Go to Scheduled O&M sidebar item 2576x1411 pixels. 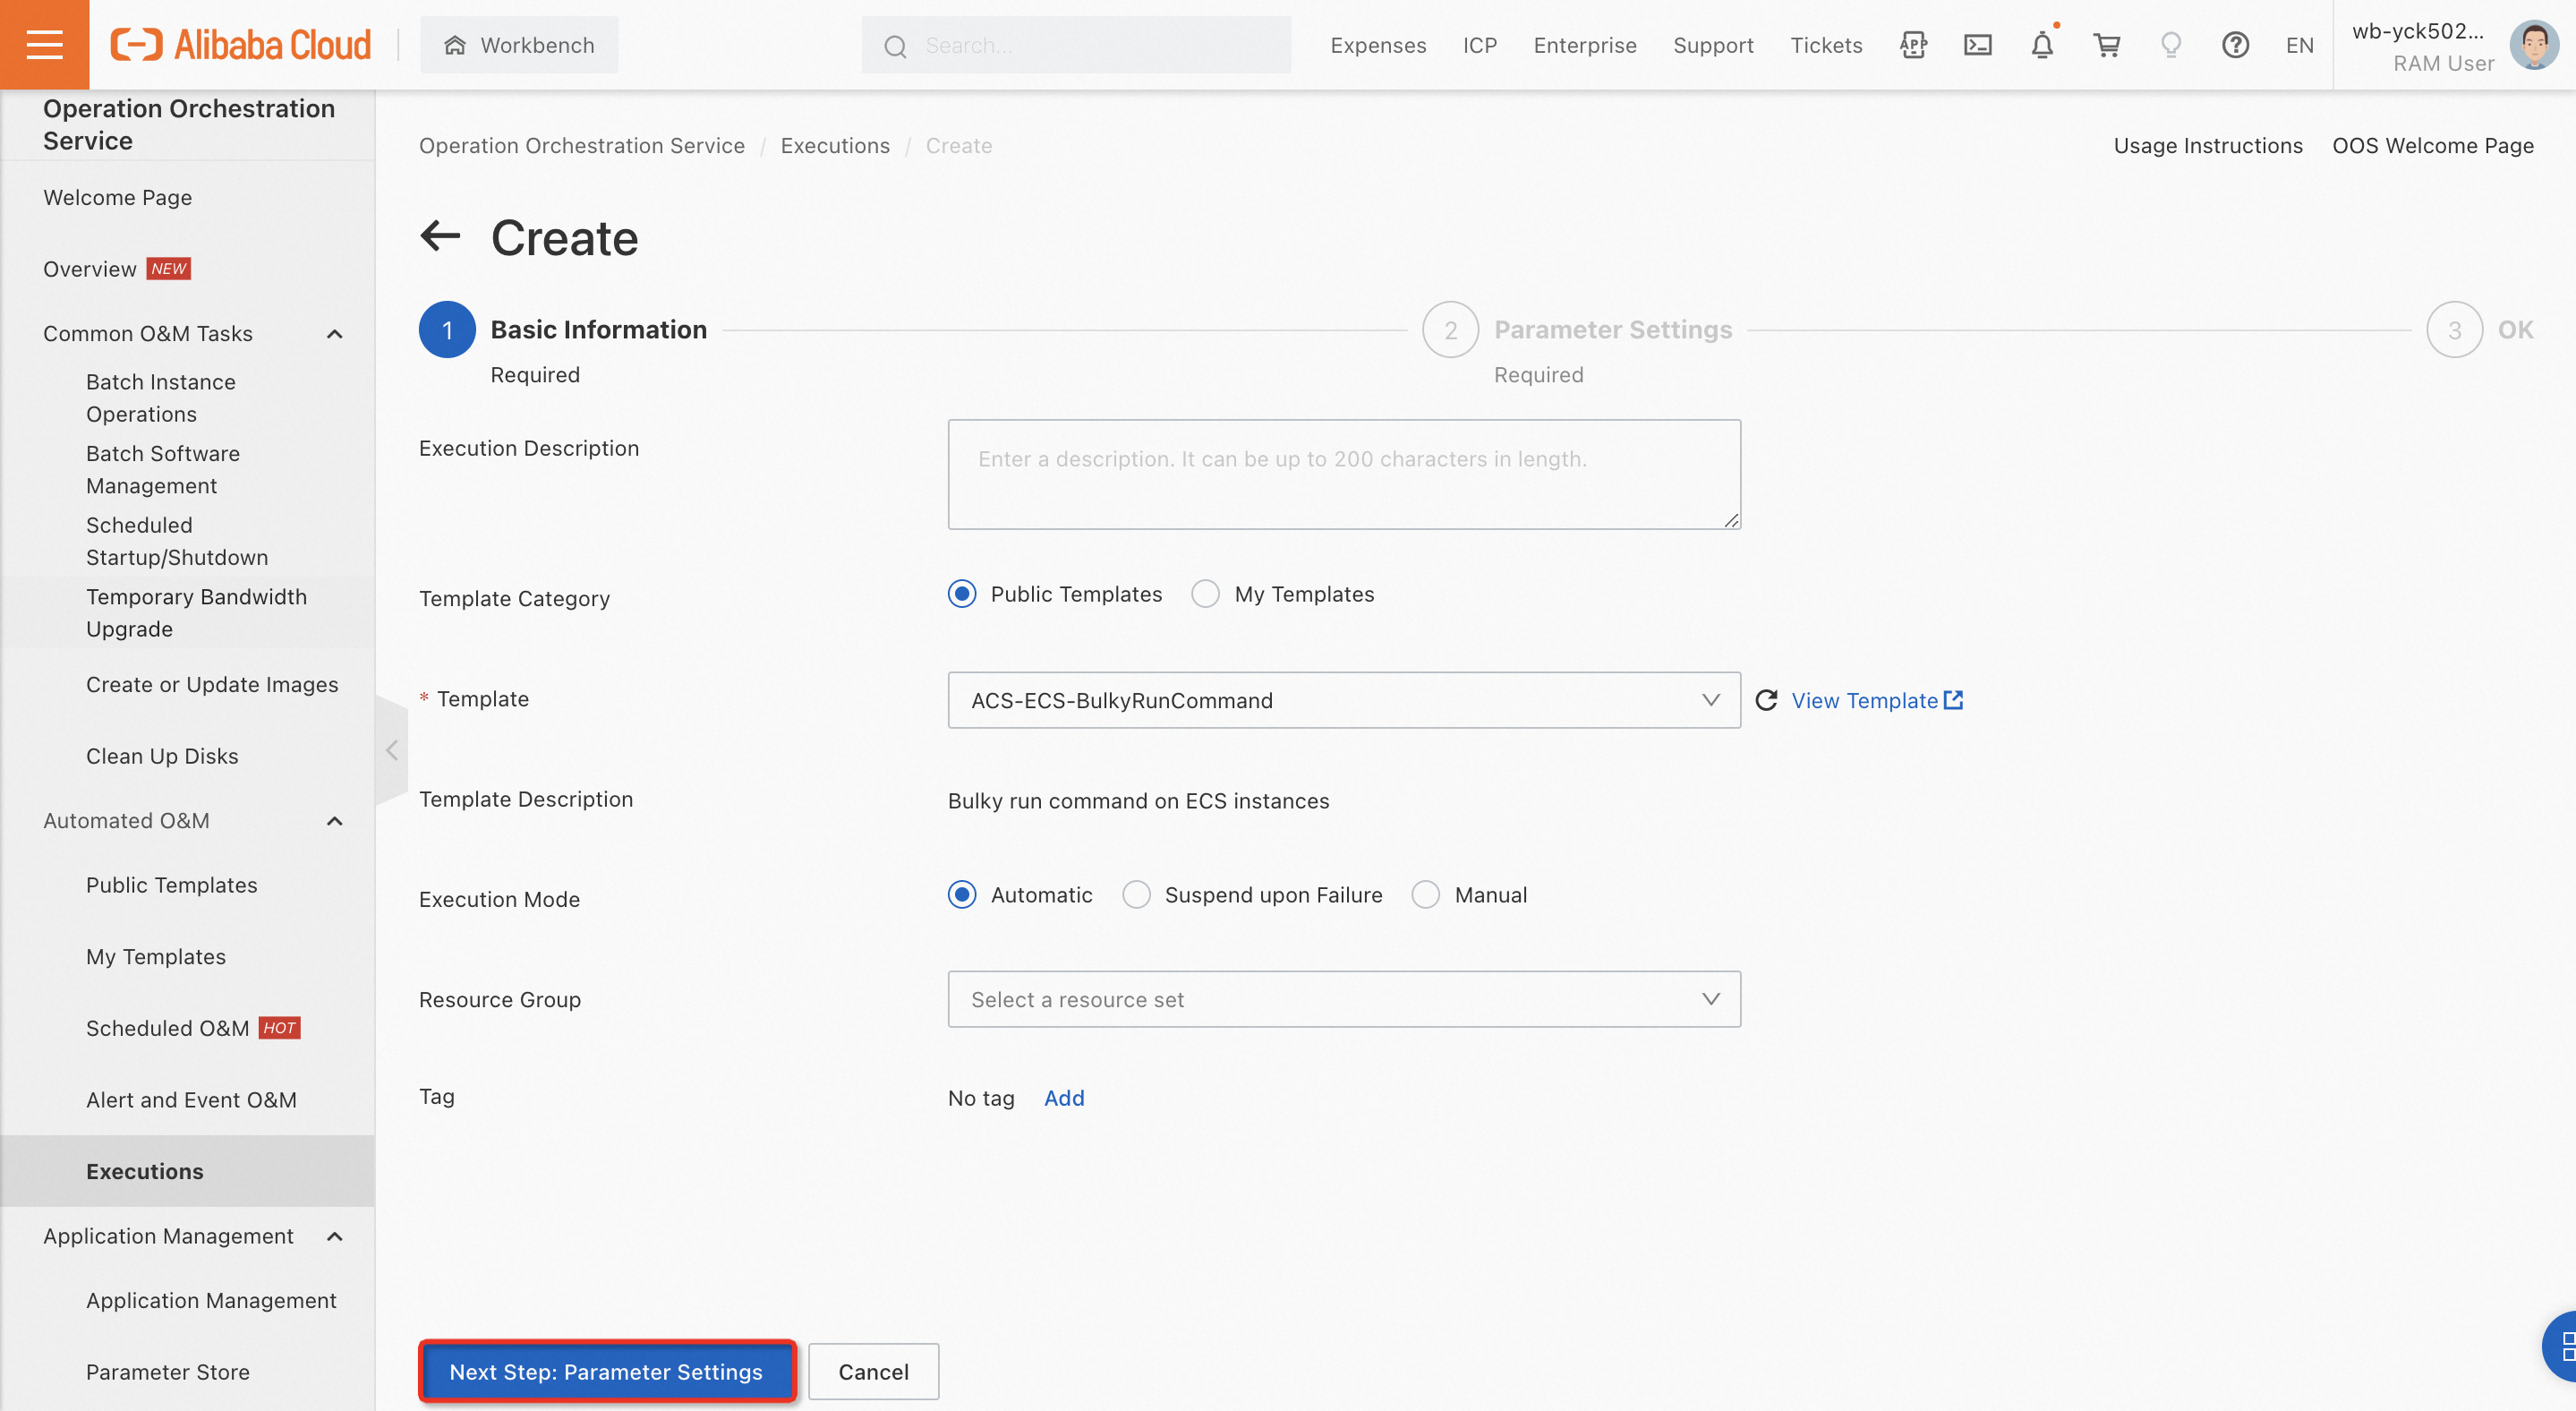click(168, 1028)
